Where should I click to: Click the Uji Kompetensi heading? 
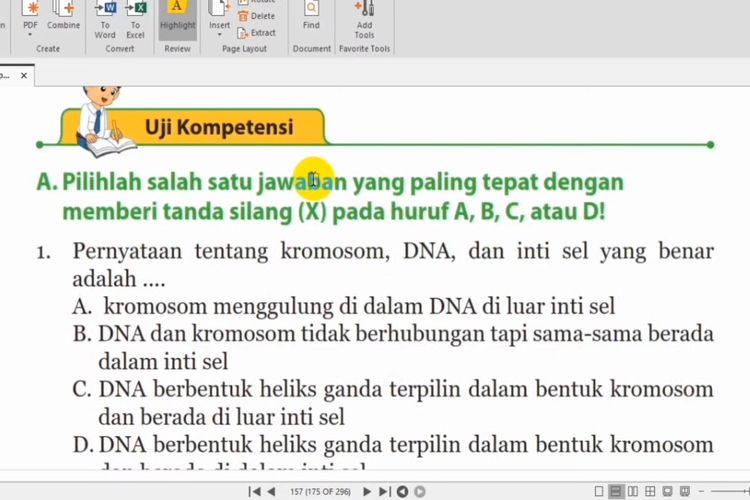(x=219, y=127)
